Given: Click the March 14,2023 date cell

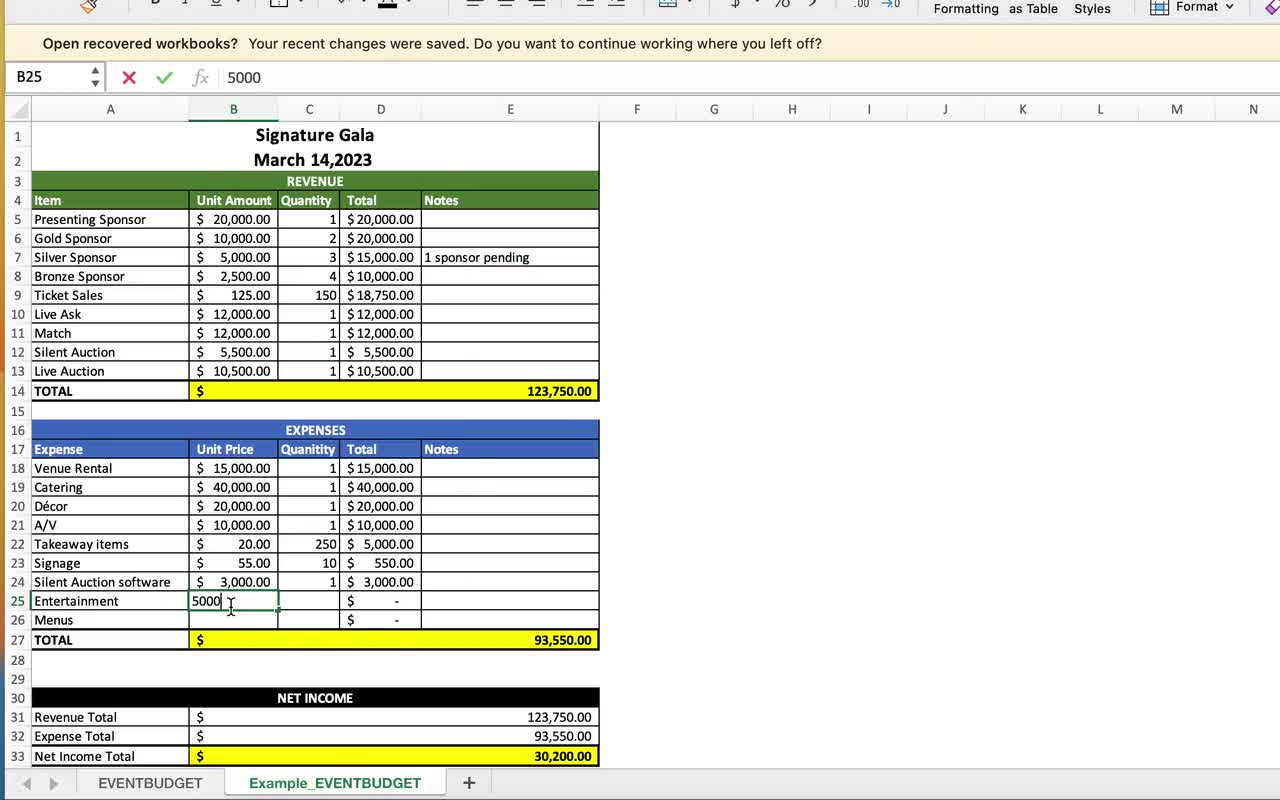Looking at the screenshot, I should (x=315, y=160).
